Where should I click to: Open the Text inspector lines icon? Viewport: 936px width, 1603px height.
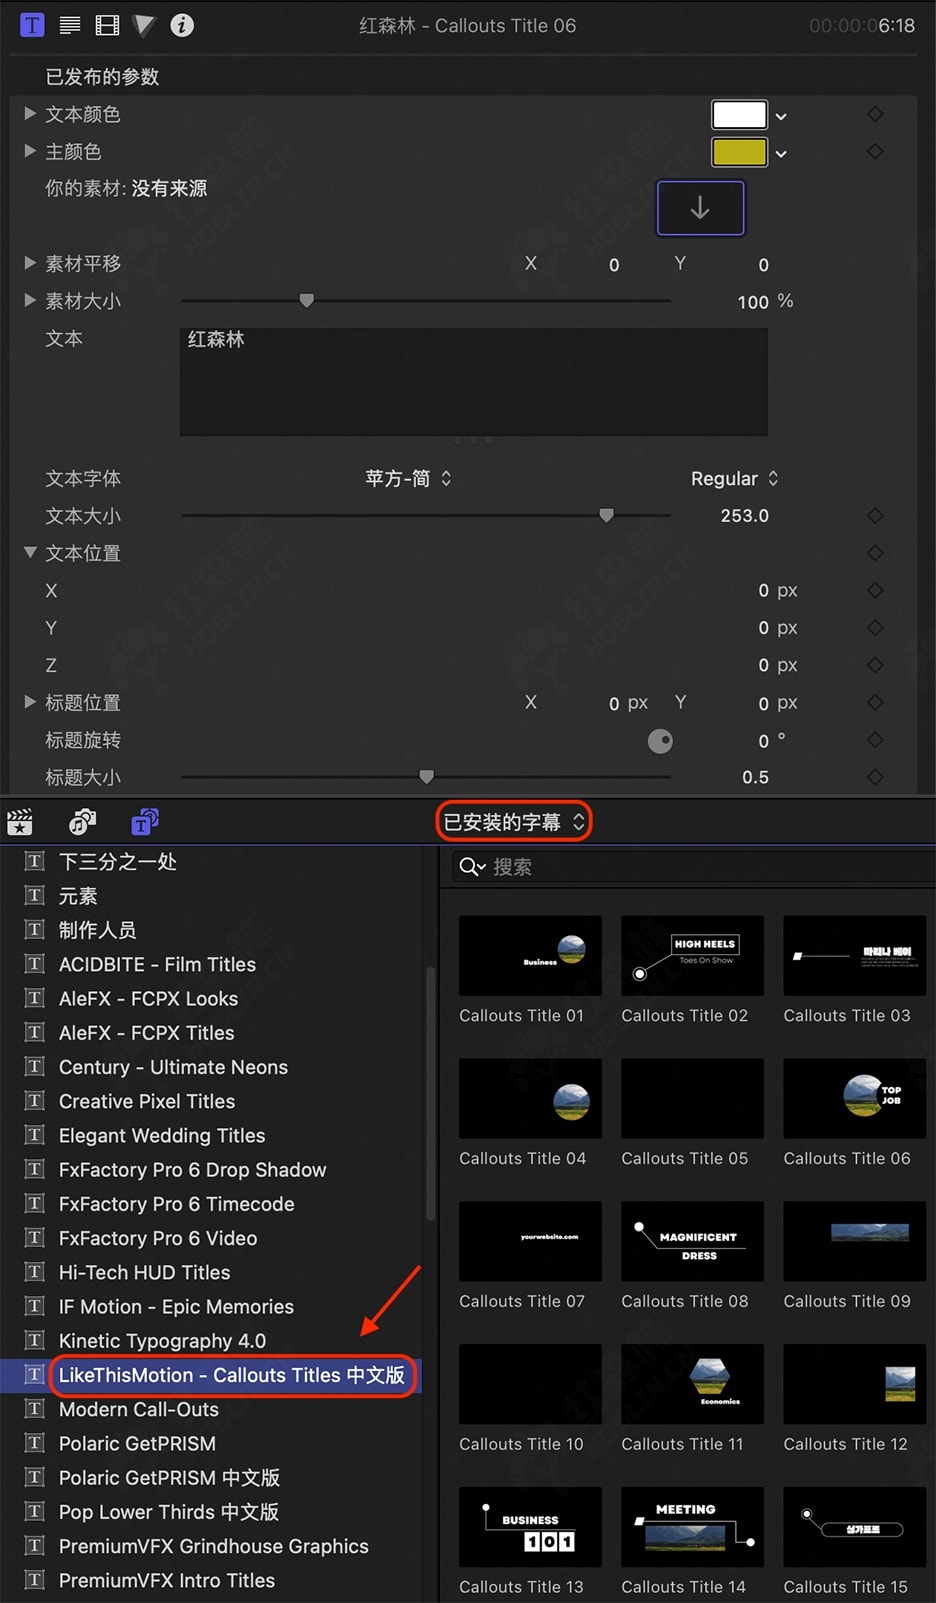[70, 25]
